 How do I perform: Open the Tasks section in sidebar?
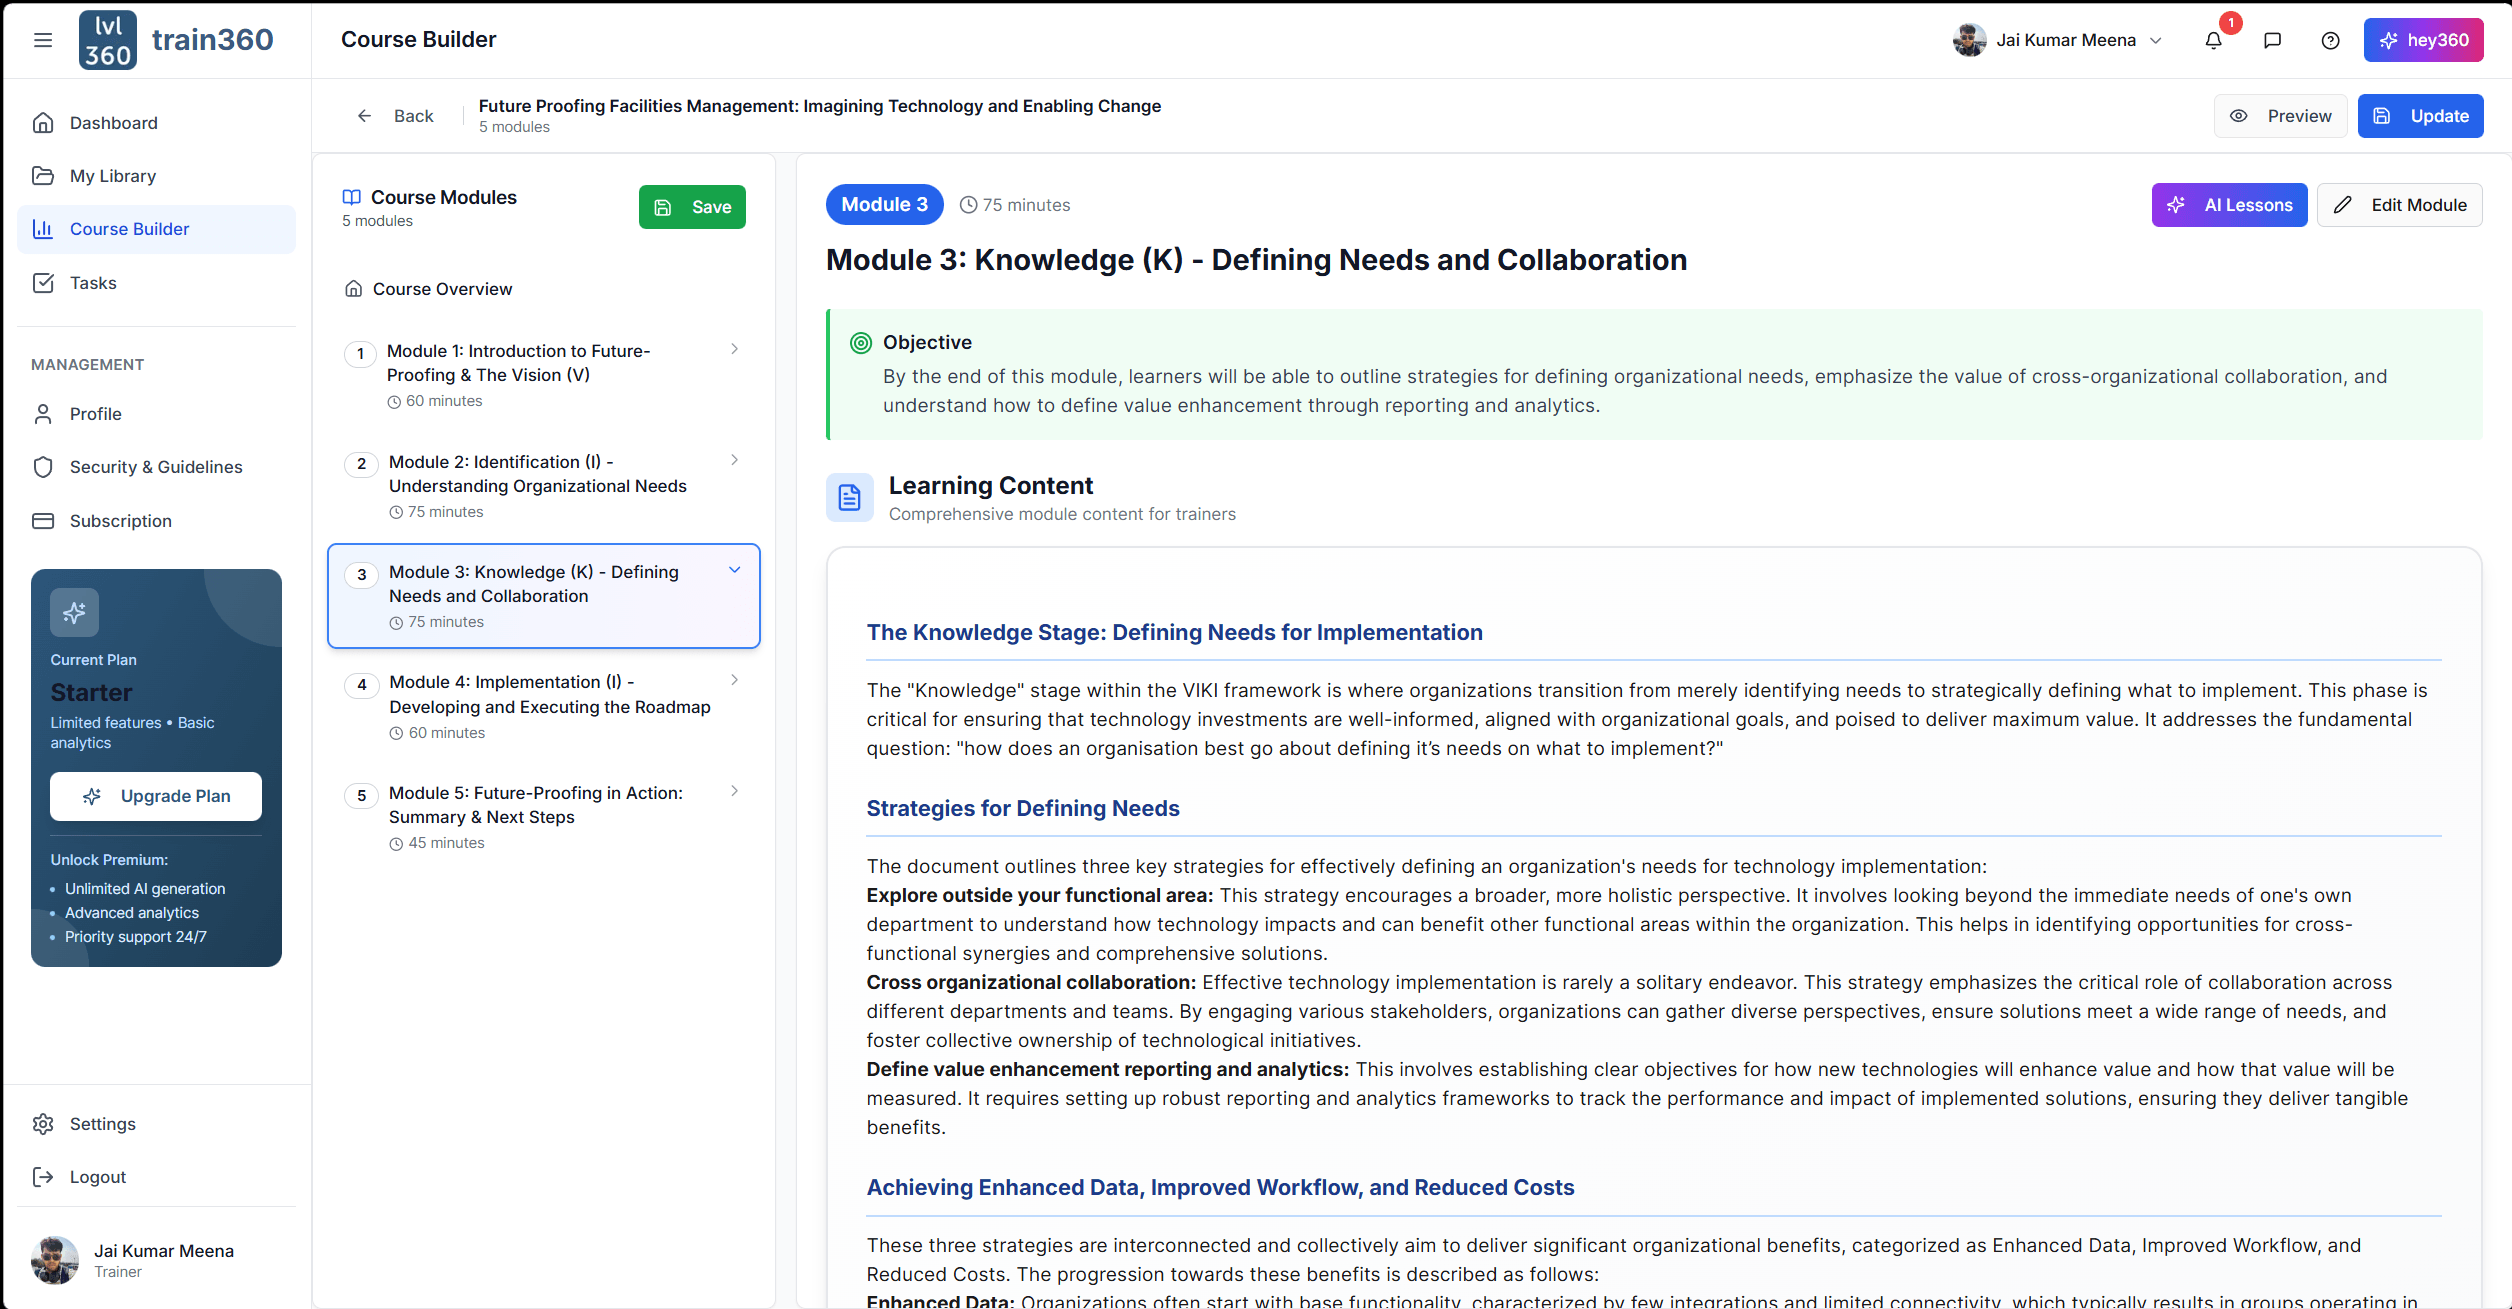92,283
